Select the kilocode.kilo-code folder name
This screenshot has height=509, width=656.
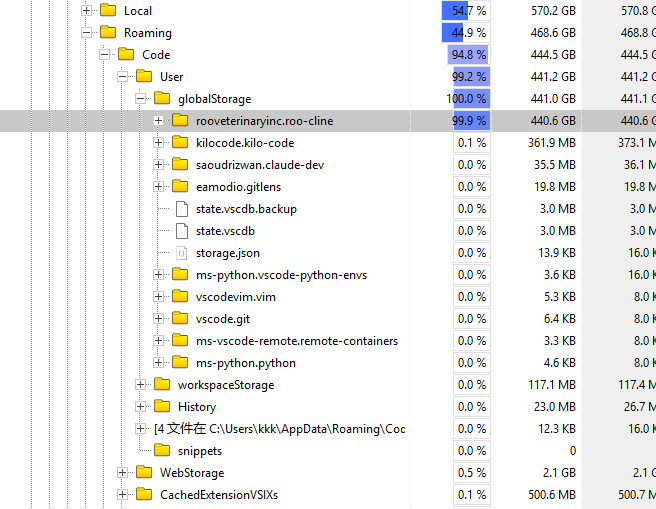tap(245, 143)
